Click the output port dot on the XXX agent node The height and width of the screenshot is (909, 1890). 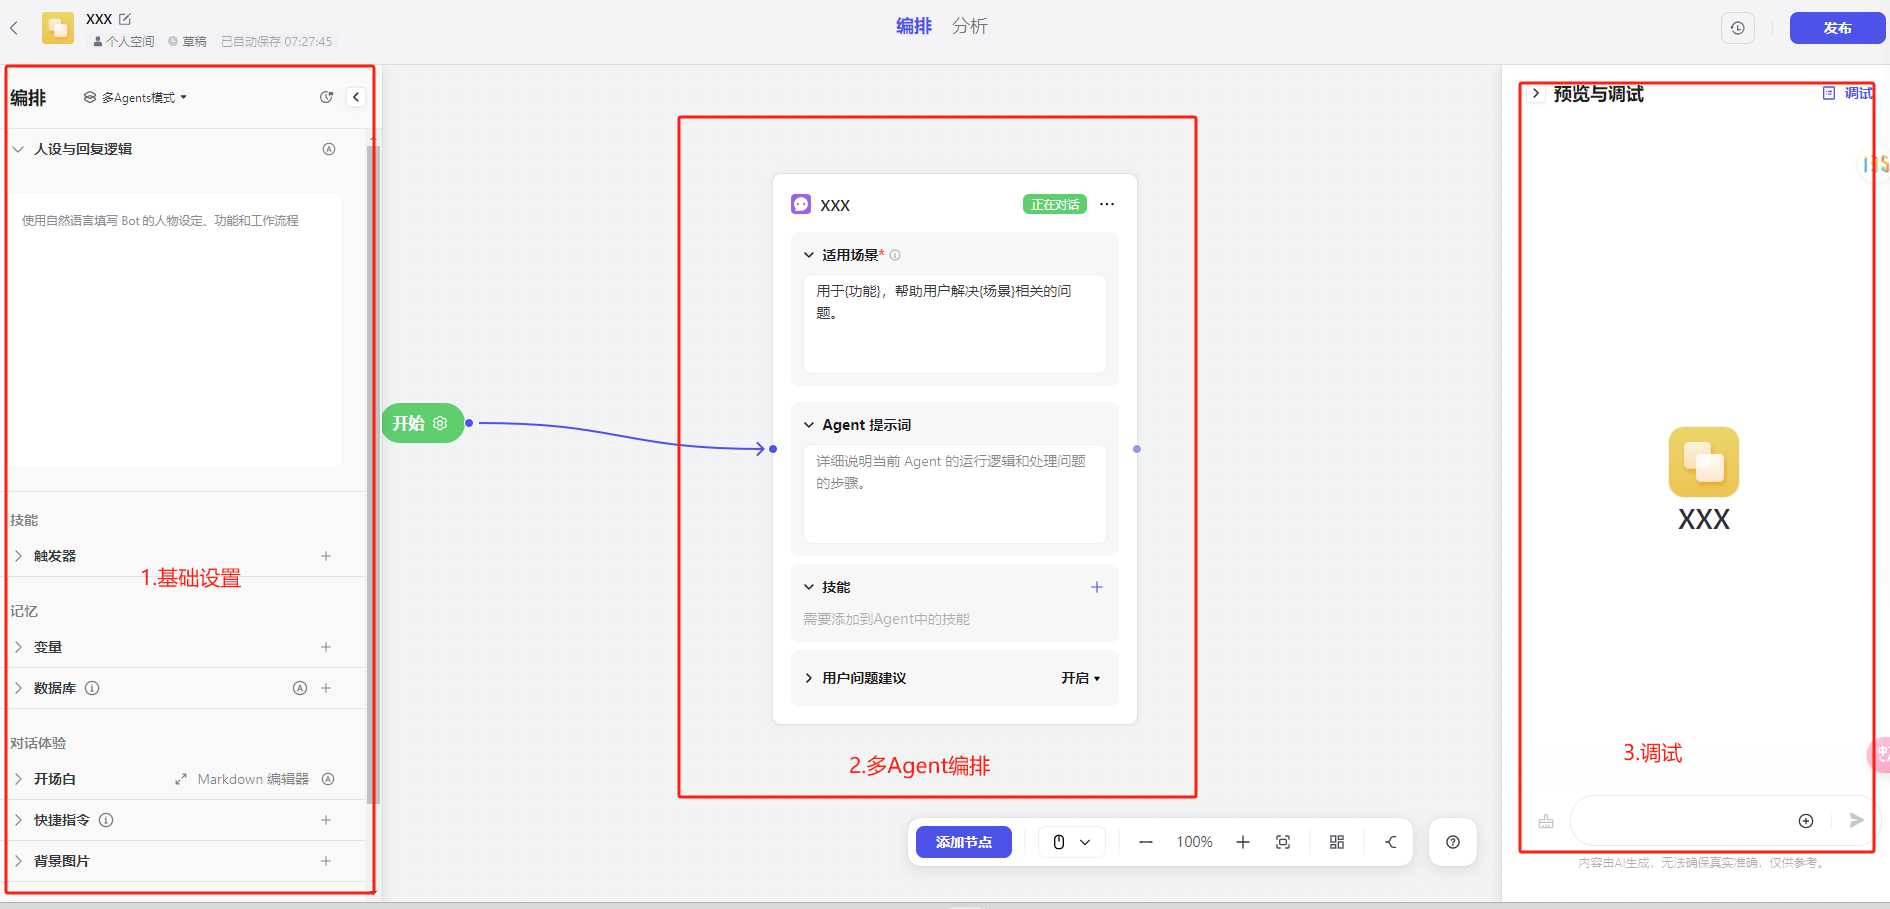pos(1137,449)
